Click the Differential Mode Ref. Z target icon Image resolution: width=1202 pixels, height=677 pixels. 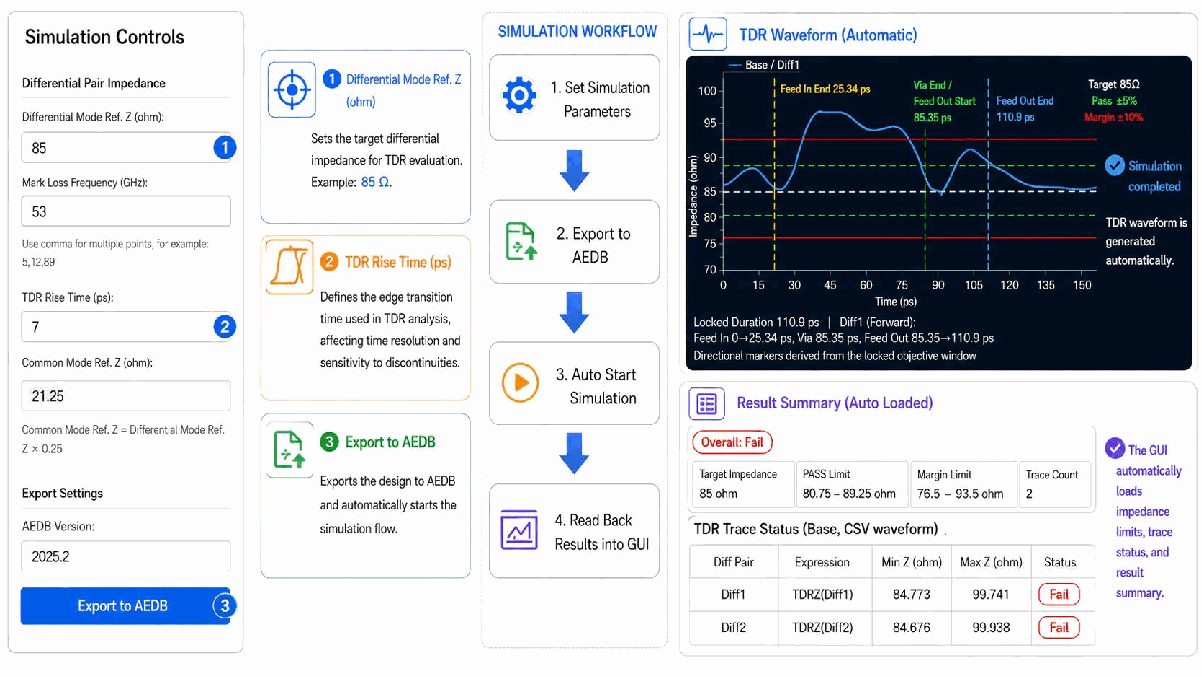(x=292, y=90)
